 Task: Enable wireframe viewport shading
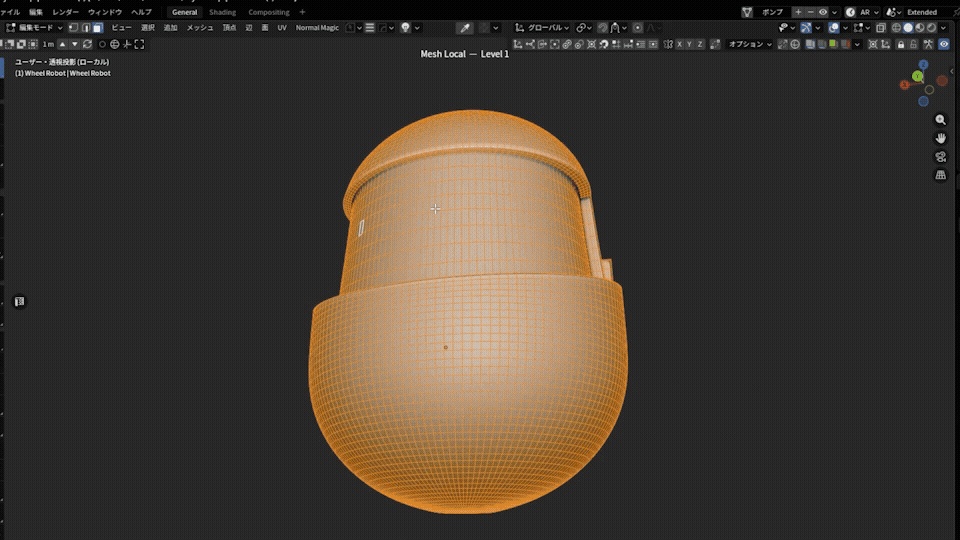[896, 28]
